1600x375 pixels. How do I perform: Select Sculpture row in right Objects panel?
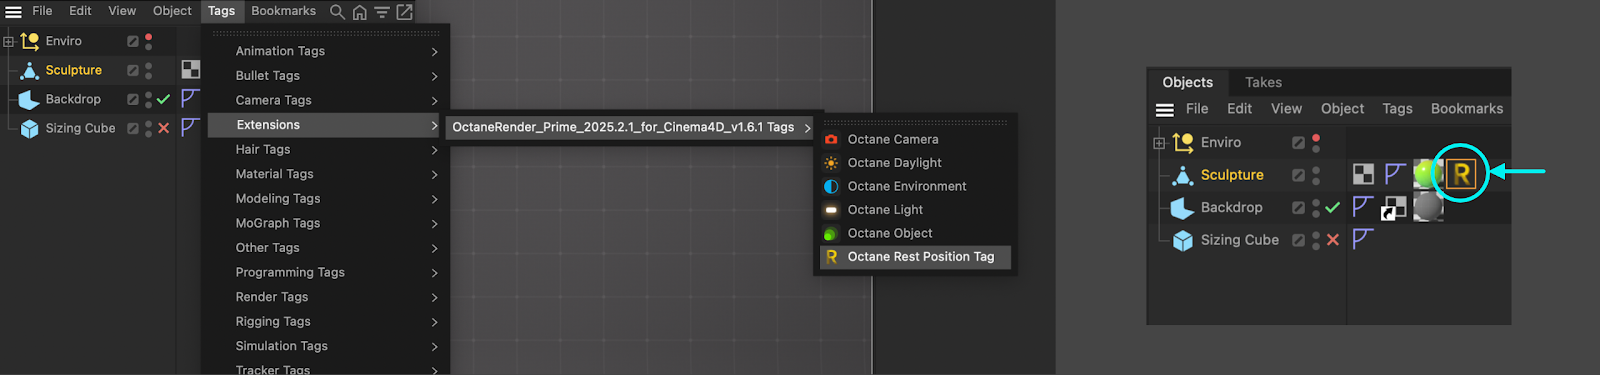coord(1232,175)
